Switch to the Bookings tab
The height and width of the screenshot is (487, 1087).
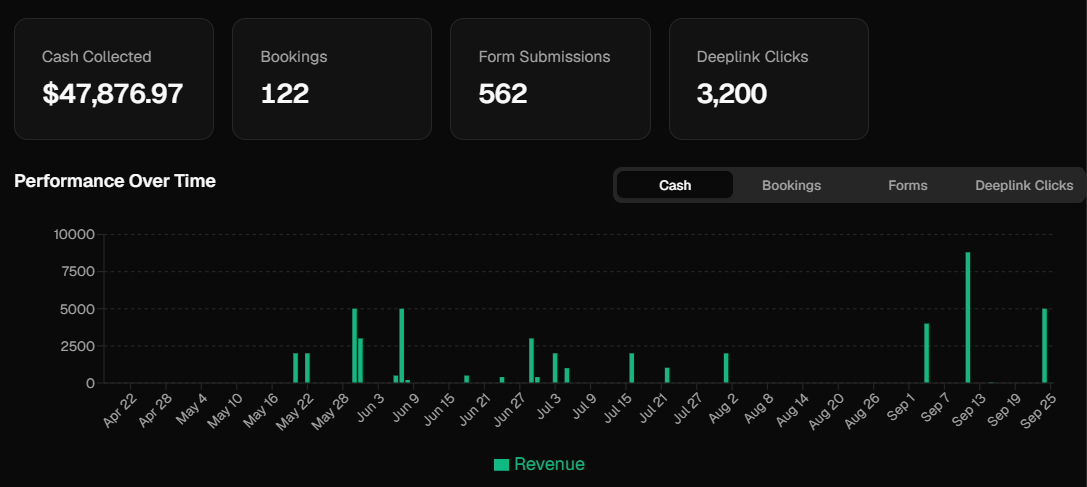coord(791,185)
